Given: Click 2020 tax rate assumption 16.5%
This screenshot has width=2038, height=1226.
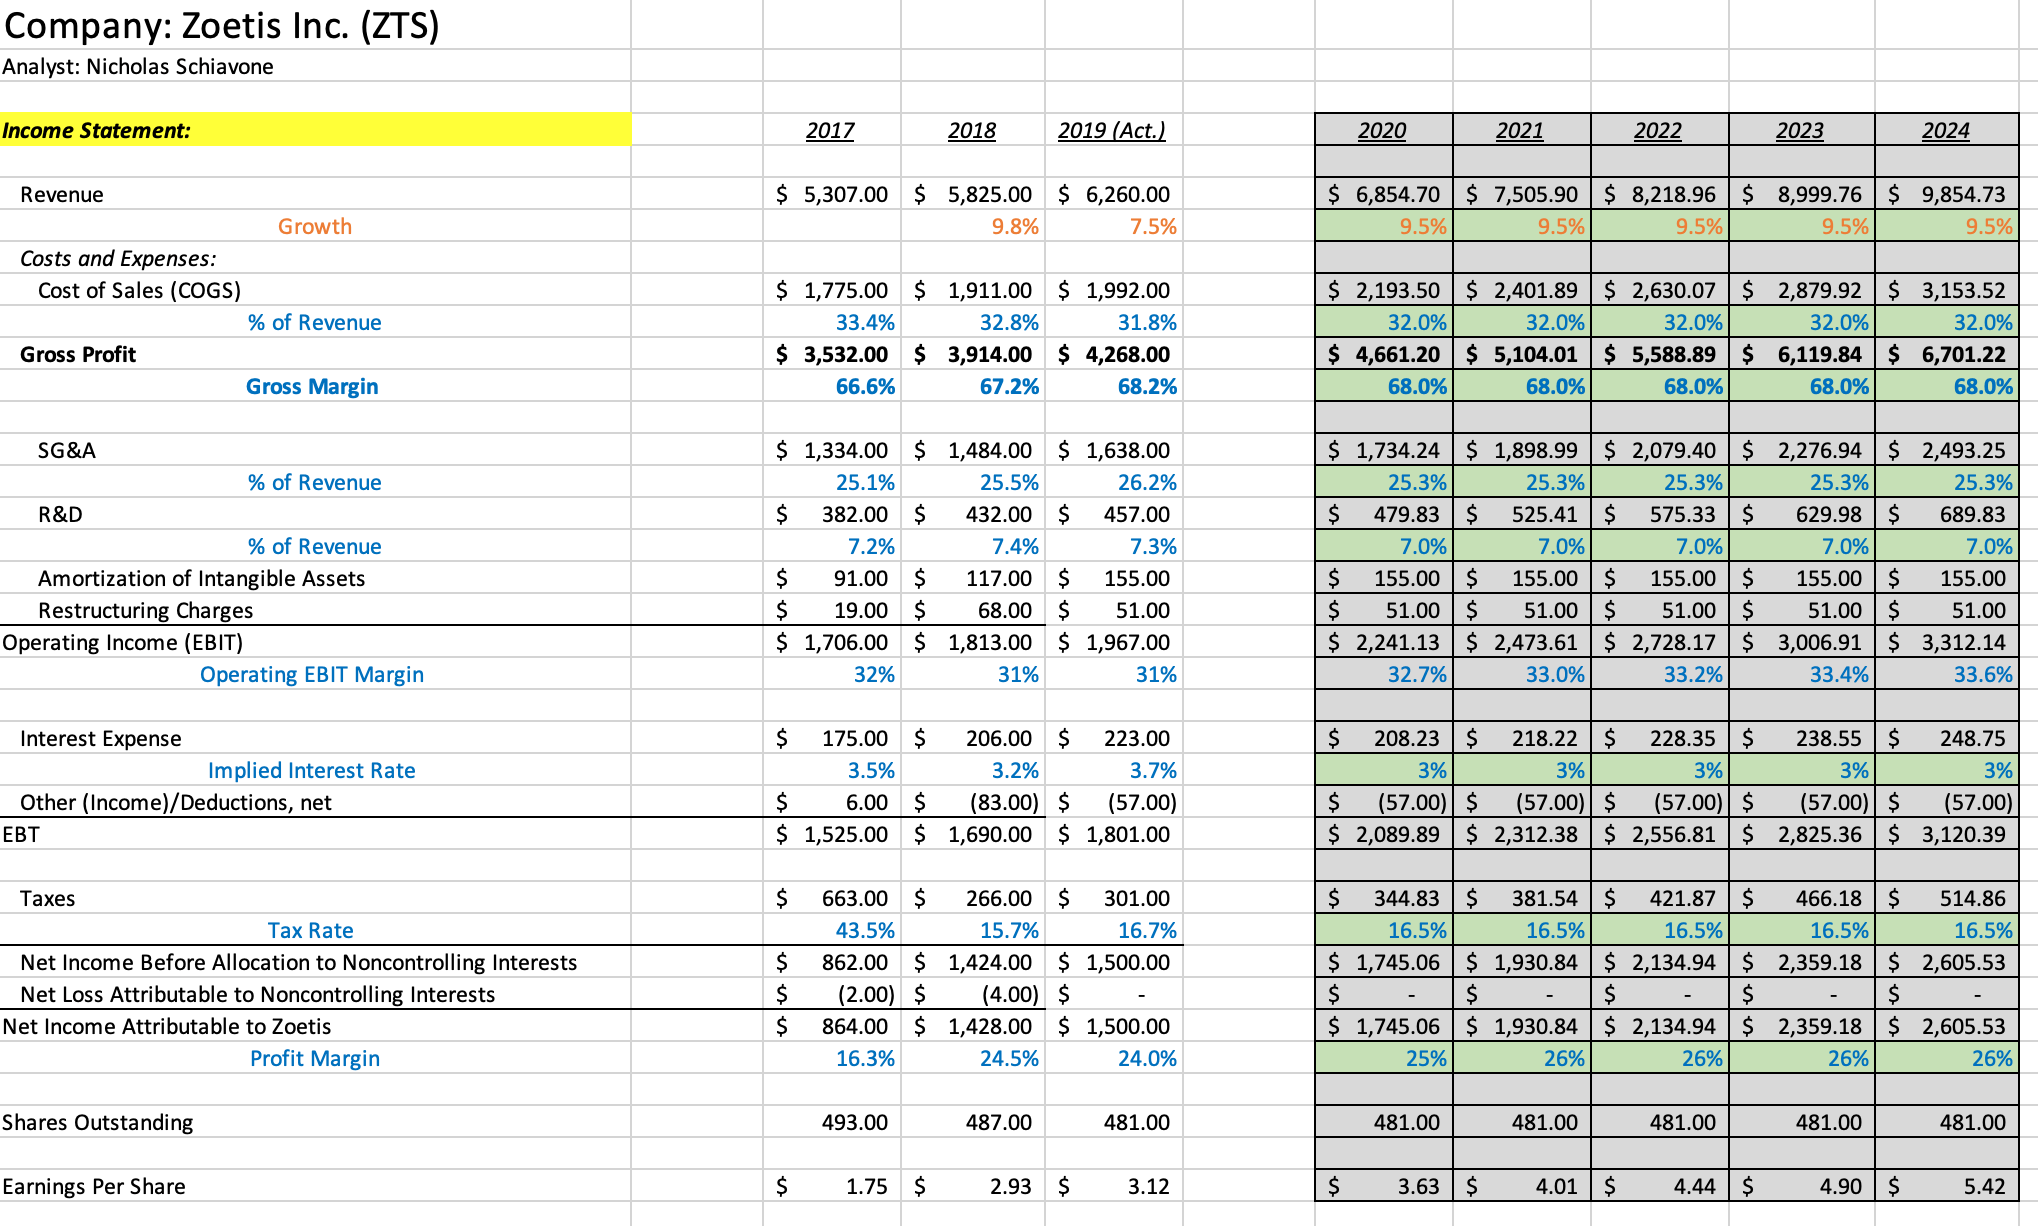Looking at the screenshot, I should [1417, 931].
